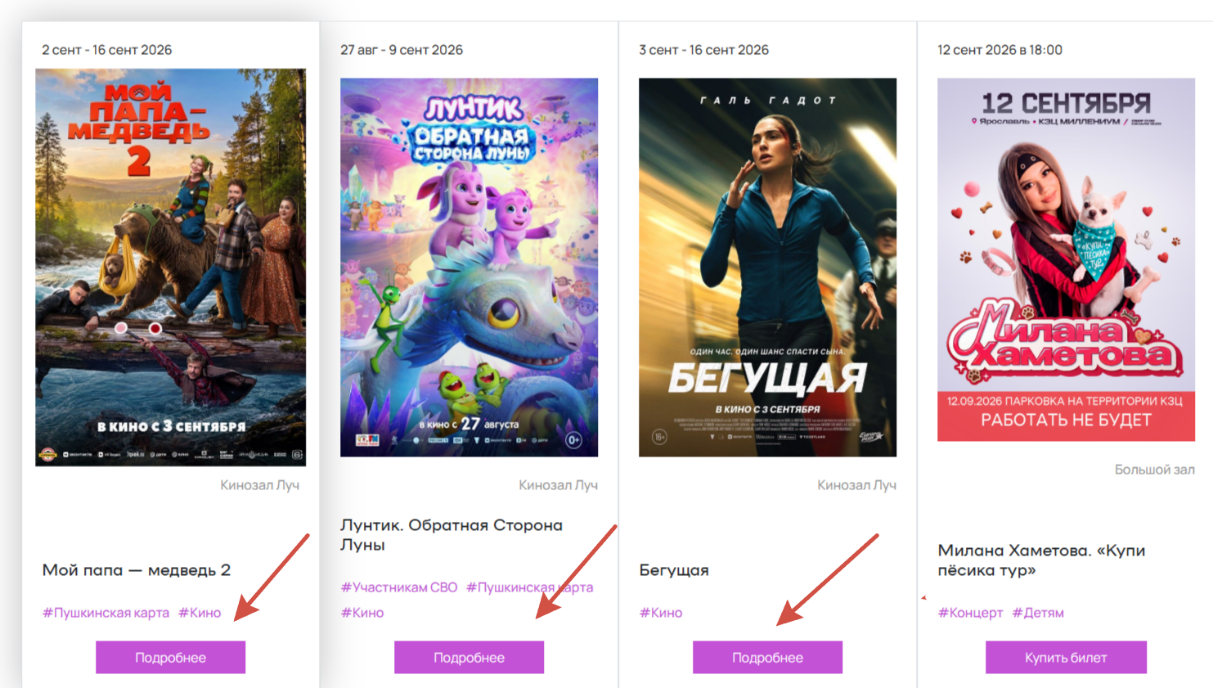Select the #Кино tag under Бегущая

(x=661, y=612)
